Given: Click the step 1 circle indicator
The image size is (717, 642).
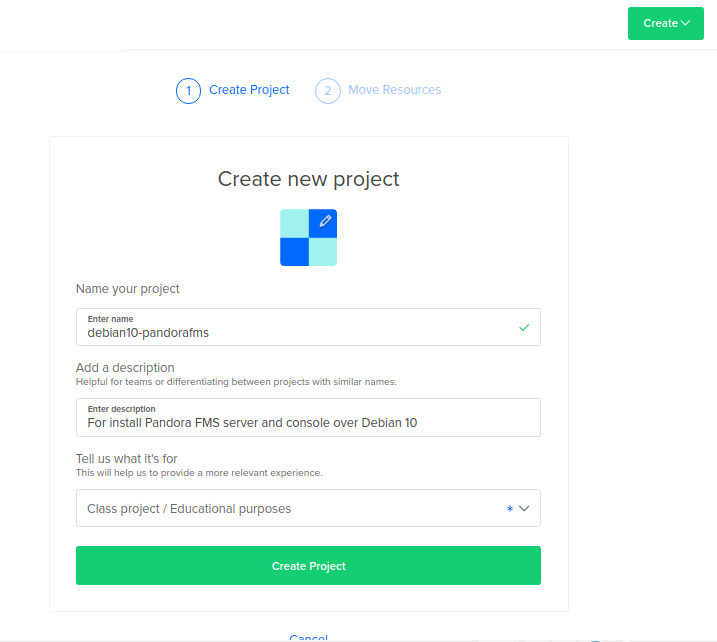Looking at the screenshot, I should coord(188,91).
